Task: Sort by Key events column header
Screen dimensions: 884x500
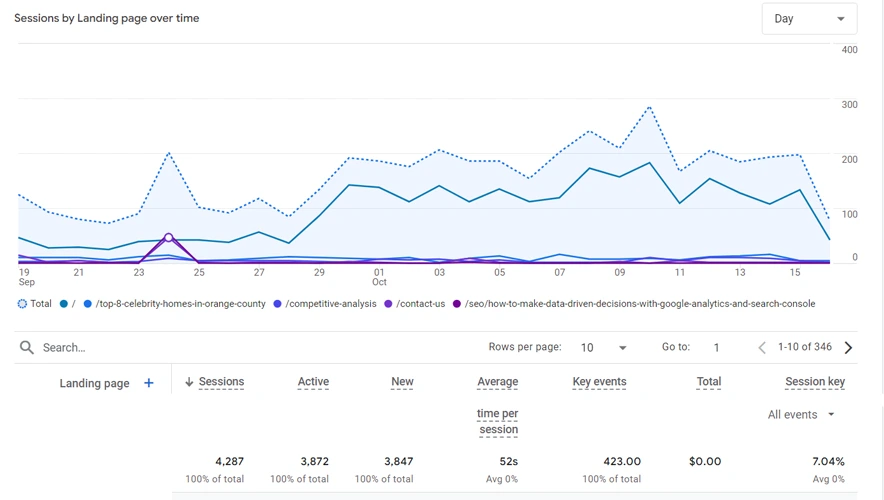Action: (599, 382)
